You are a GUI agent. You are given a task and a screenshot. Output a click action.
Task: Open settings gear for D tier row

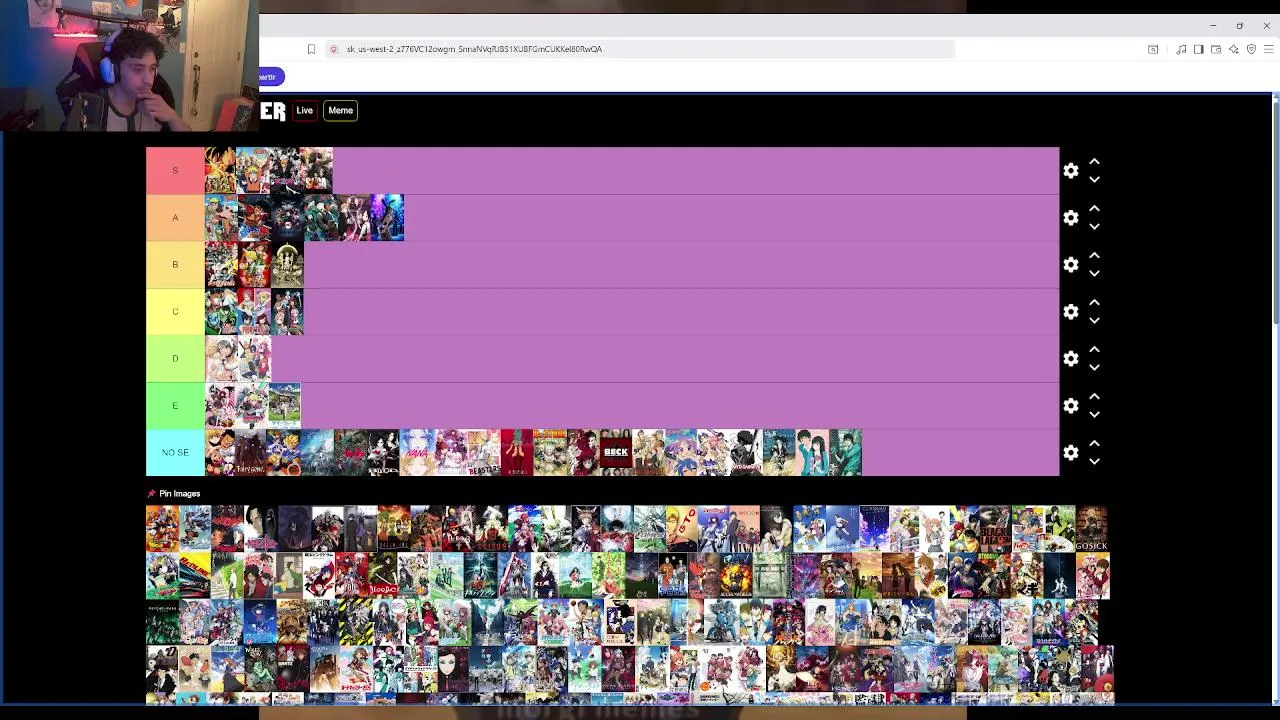click(x=1071, y=359)
